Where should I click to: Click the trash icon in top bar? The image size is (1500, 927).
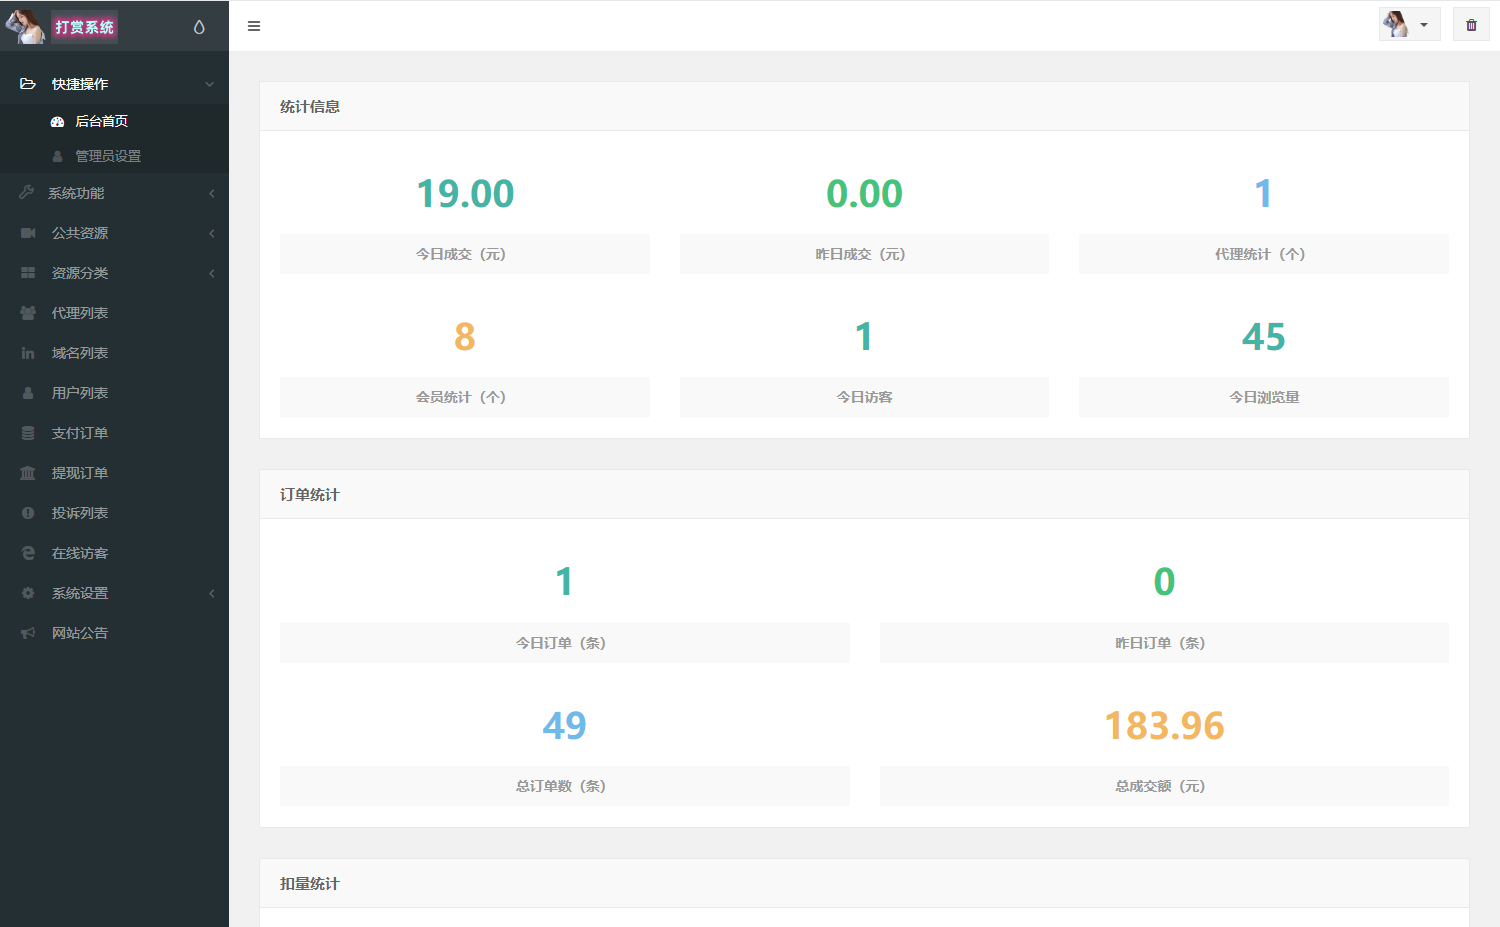[x=1471, y=25]
